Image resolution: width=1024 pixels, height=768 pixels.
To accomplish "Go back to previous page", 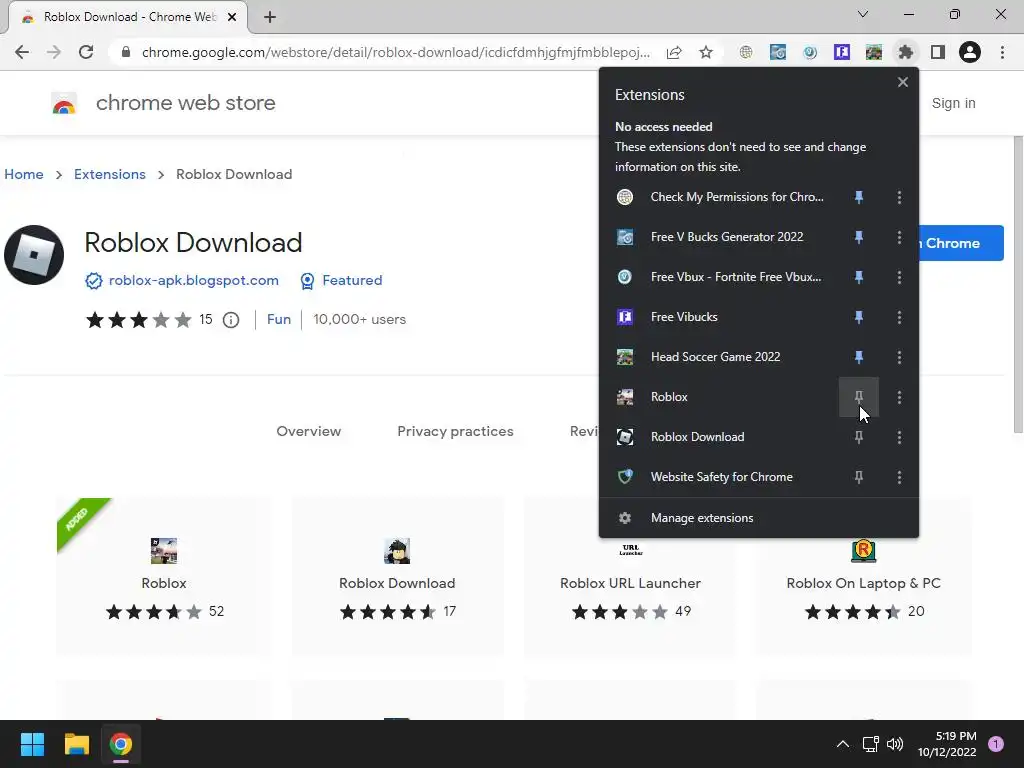I will click(22, 52).
